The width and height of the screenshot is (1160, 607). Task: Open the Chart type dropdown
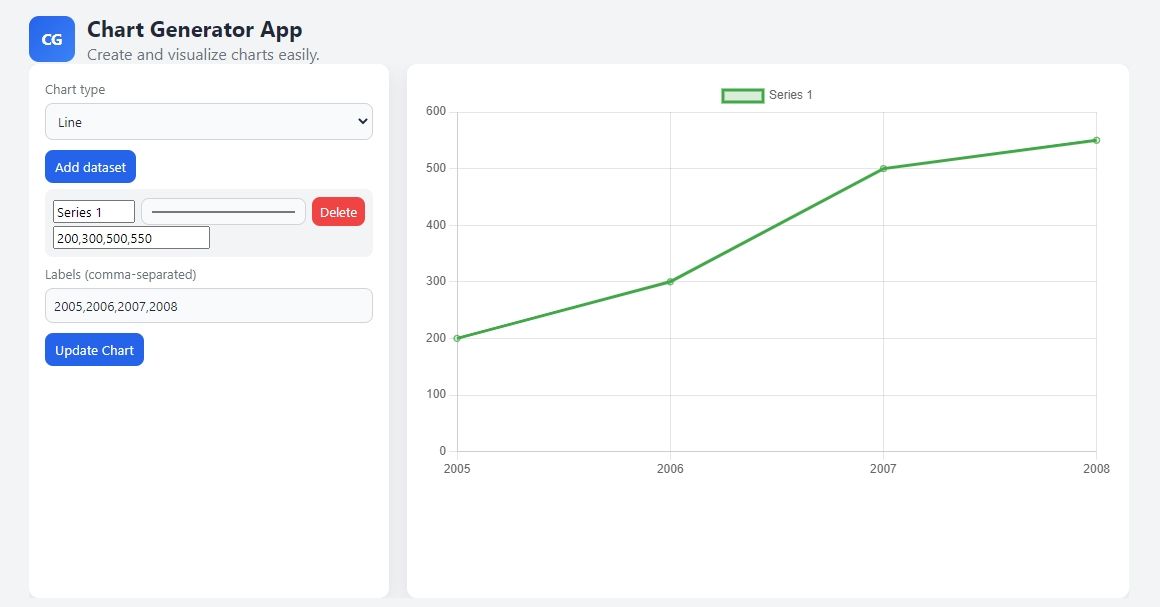click(x=208, y=122)
